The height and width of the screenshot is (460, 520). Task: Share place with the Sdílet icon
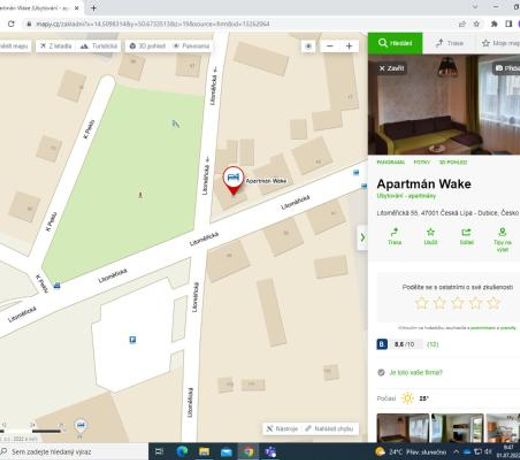[466, 236]
